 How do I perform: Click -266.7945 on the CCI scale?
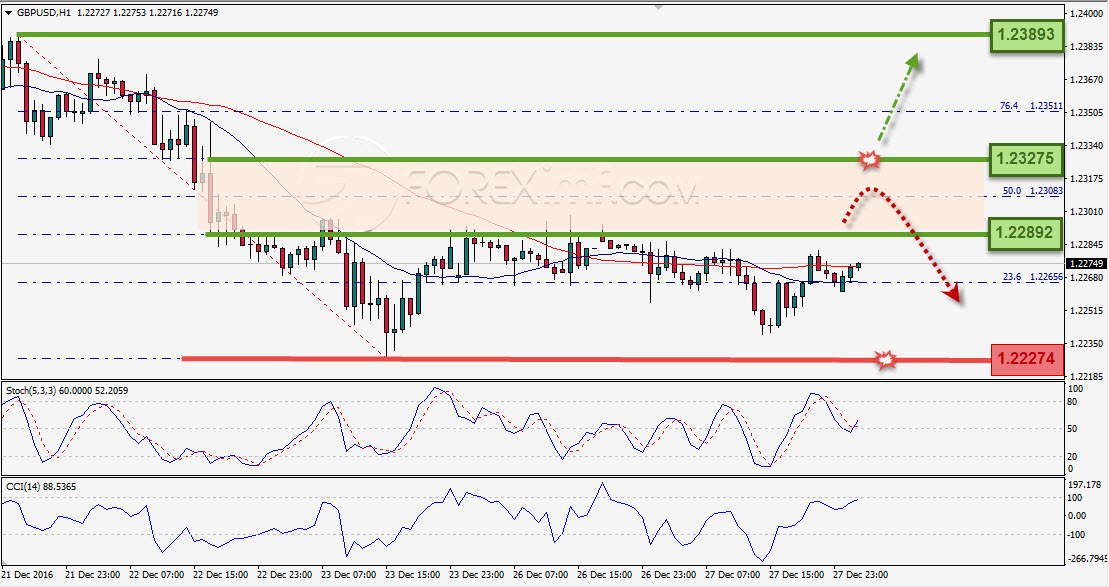click(x=1088, y=559)
